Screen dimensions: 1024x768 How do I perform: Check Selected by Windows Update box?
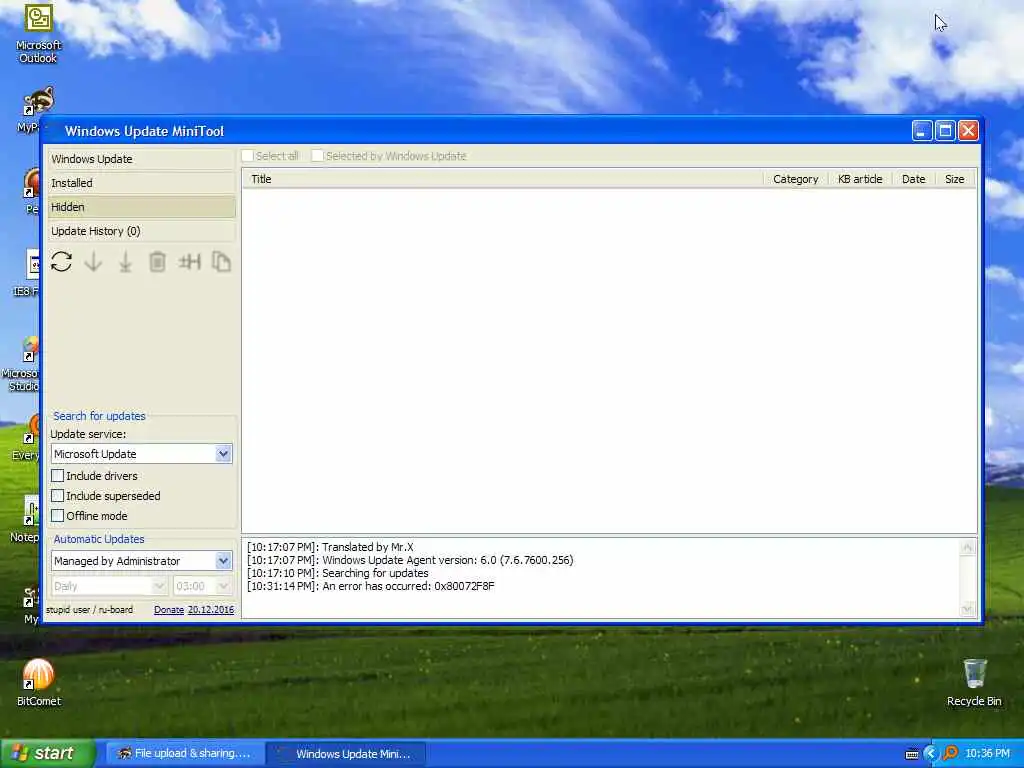(x=317, y=155)
